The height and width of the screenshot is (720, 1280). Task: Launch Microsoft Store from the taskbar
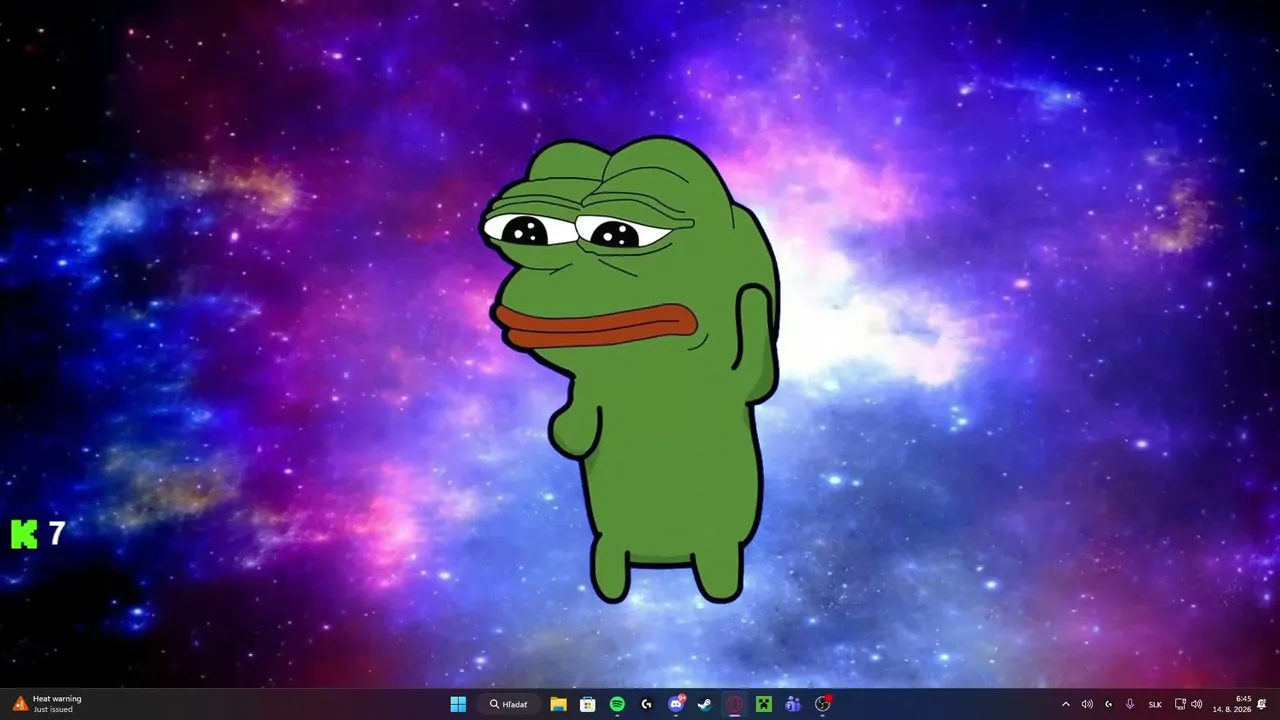(588, 704)
